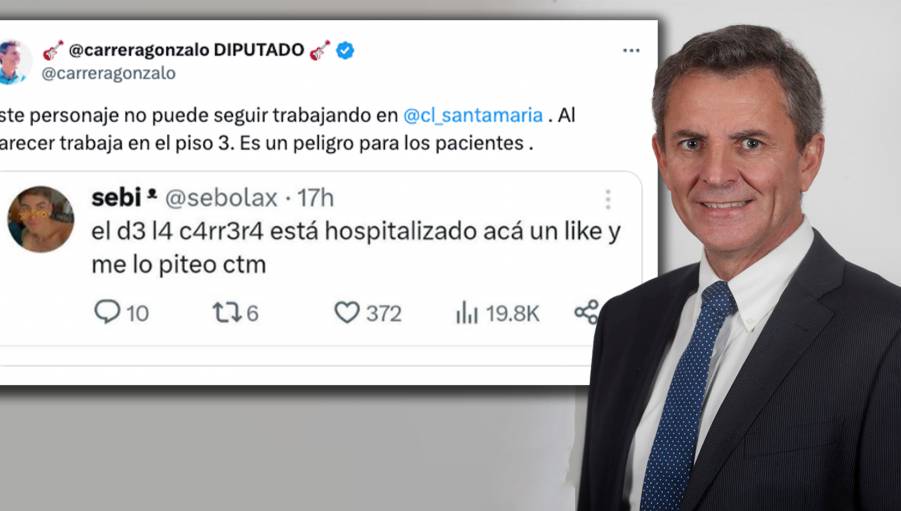Click the portrait photo of the suited man

tap(741, 270)
